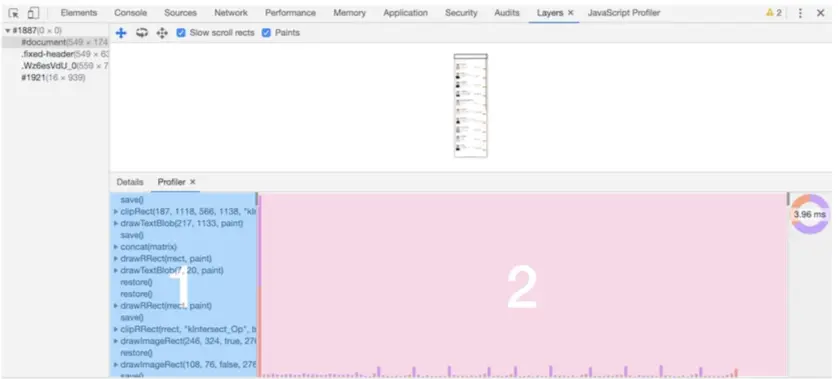
Task: Select the rotate mode tool
Action: pyautogui.click(x=142, y=33)
